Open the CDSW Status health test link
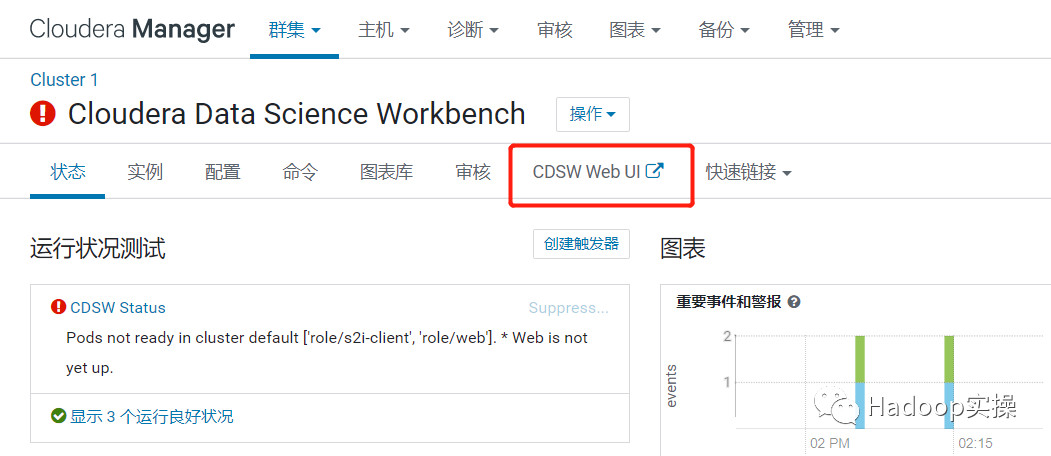The height and width of the screenshot is (456, 1051). pyautogui.click(x=118, y=308)
